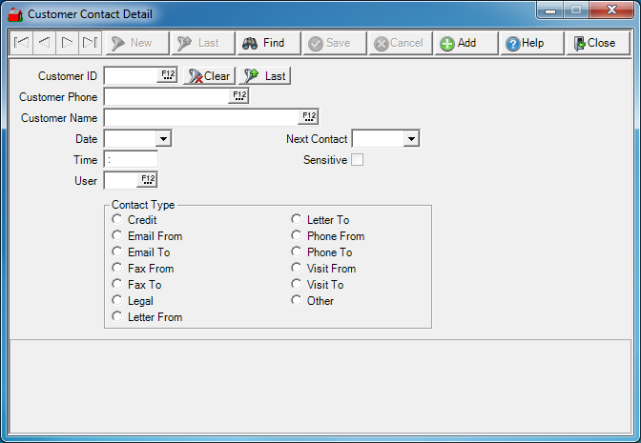Enable the Sensitive checkbox

[x=357, y=160]
